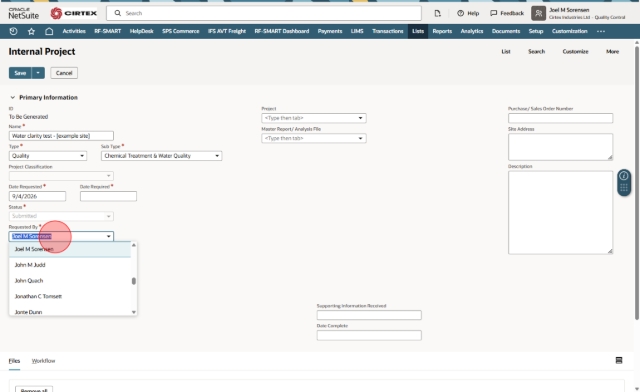Open the LIMS menu
Viewport: 640px width, 392px height.
tap(357, 31)
